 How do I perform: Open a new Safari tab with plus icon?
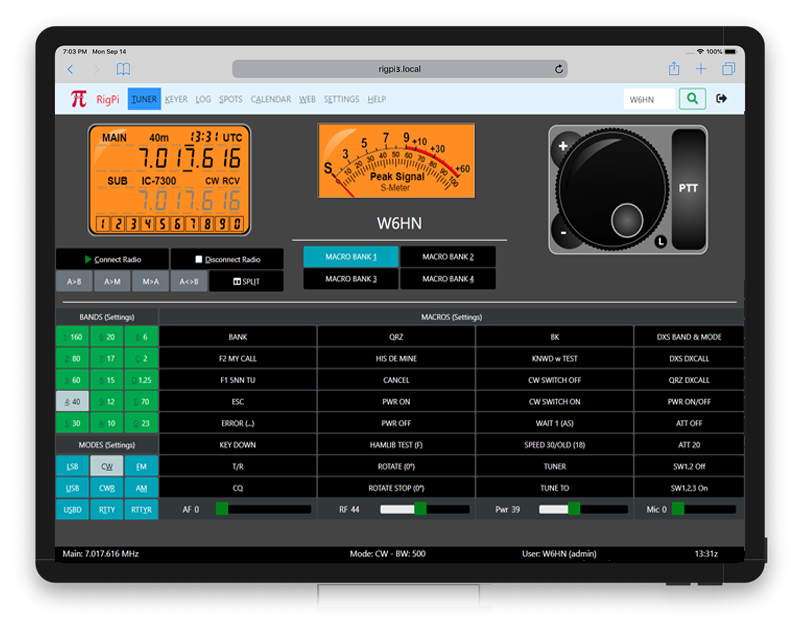pos(701,69)
